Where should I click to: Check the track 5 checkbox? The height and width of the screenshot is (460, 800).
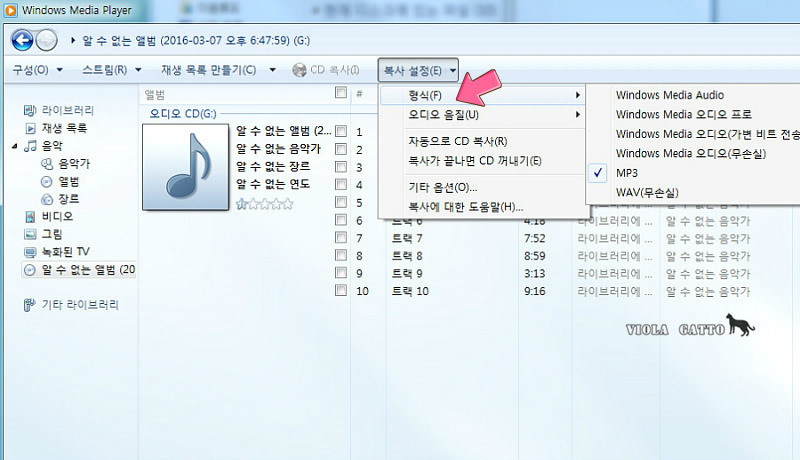(x=341, y=202)
